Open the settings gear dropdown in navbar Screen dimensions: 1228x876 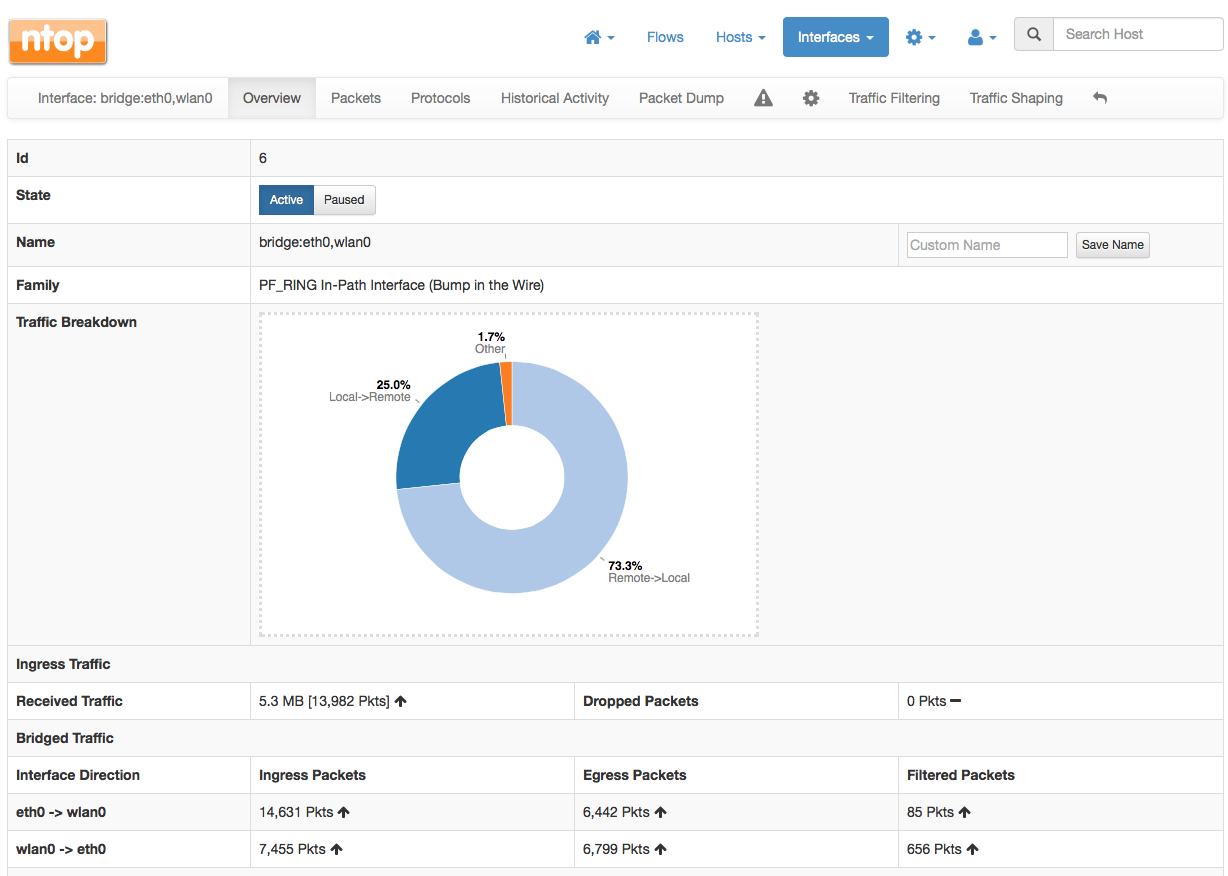pyautogui.click(x=921, y=37)
